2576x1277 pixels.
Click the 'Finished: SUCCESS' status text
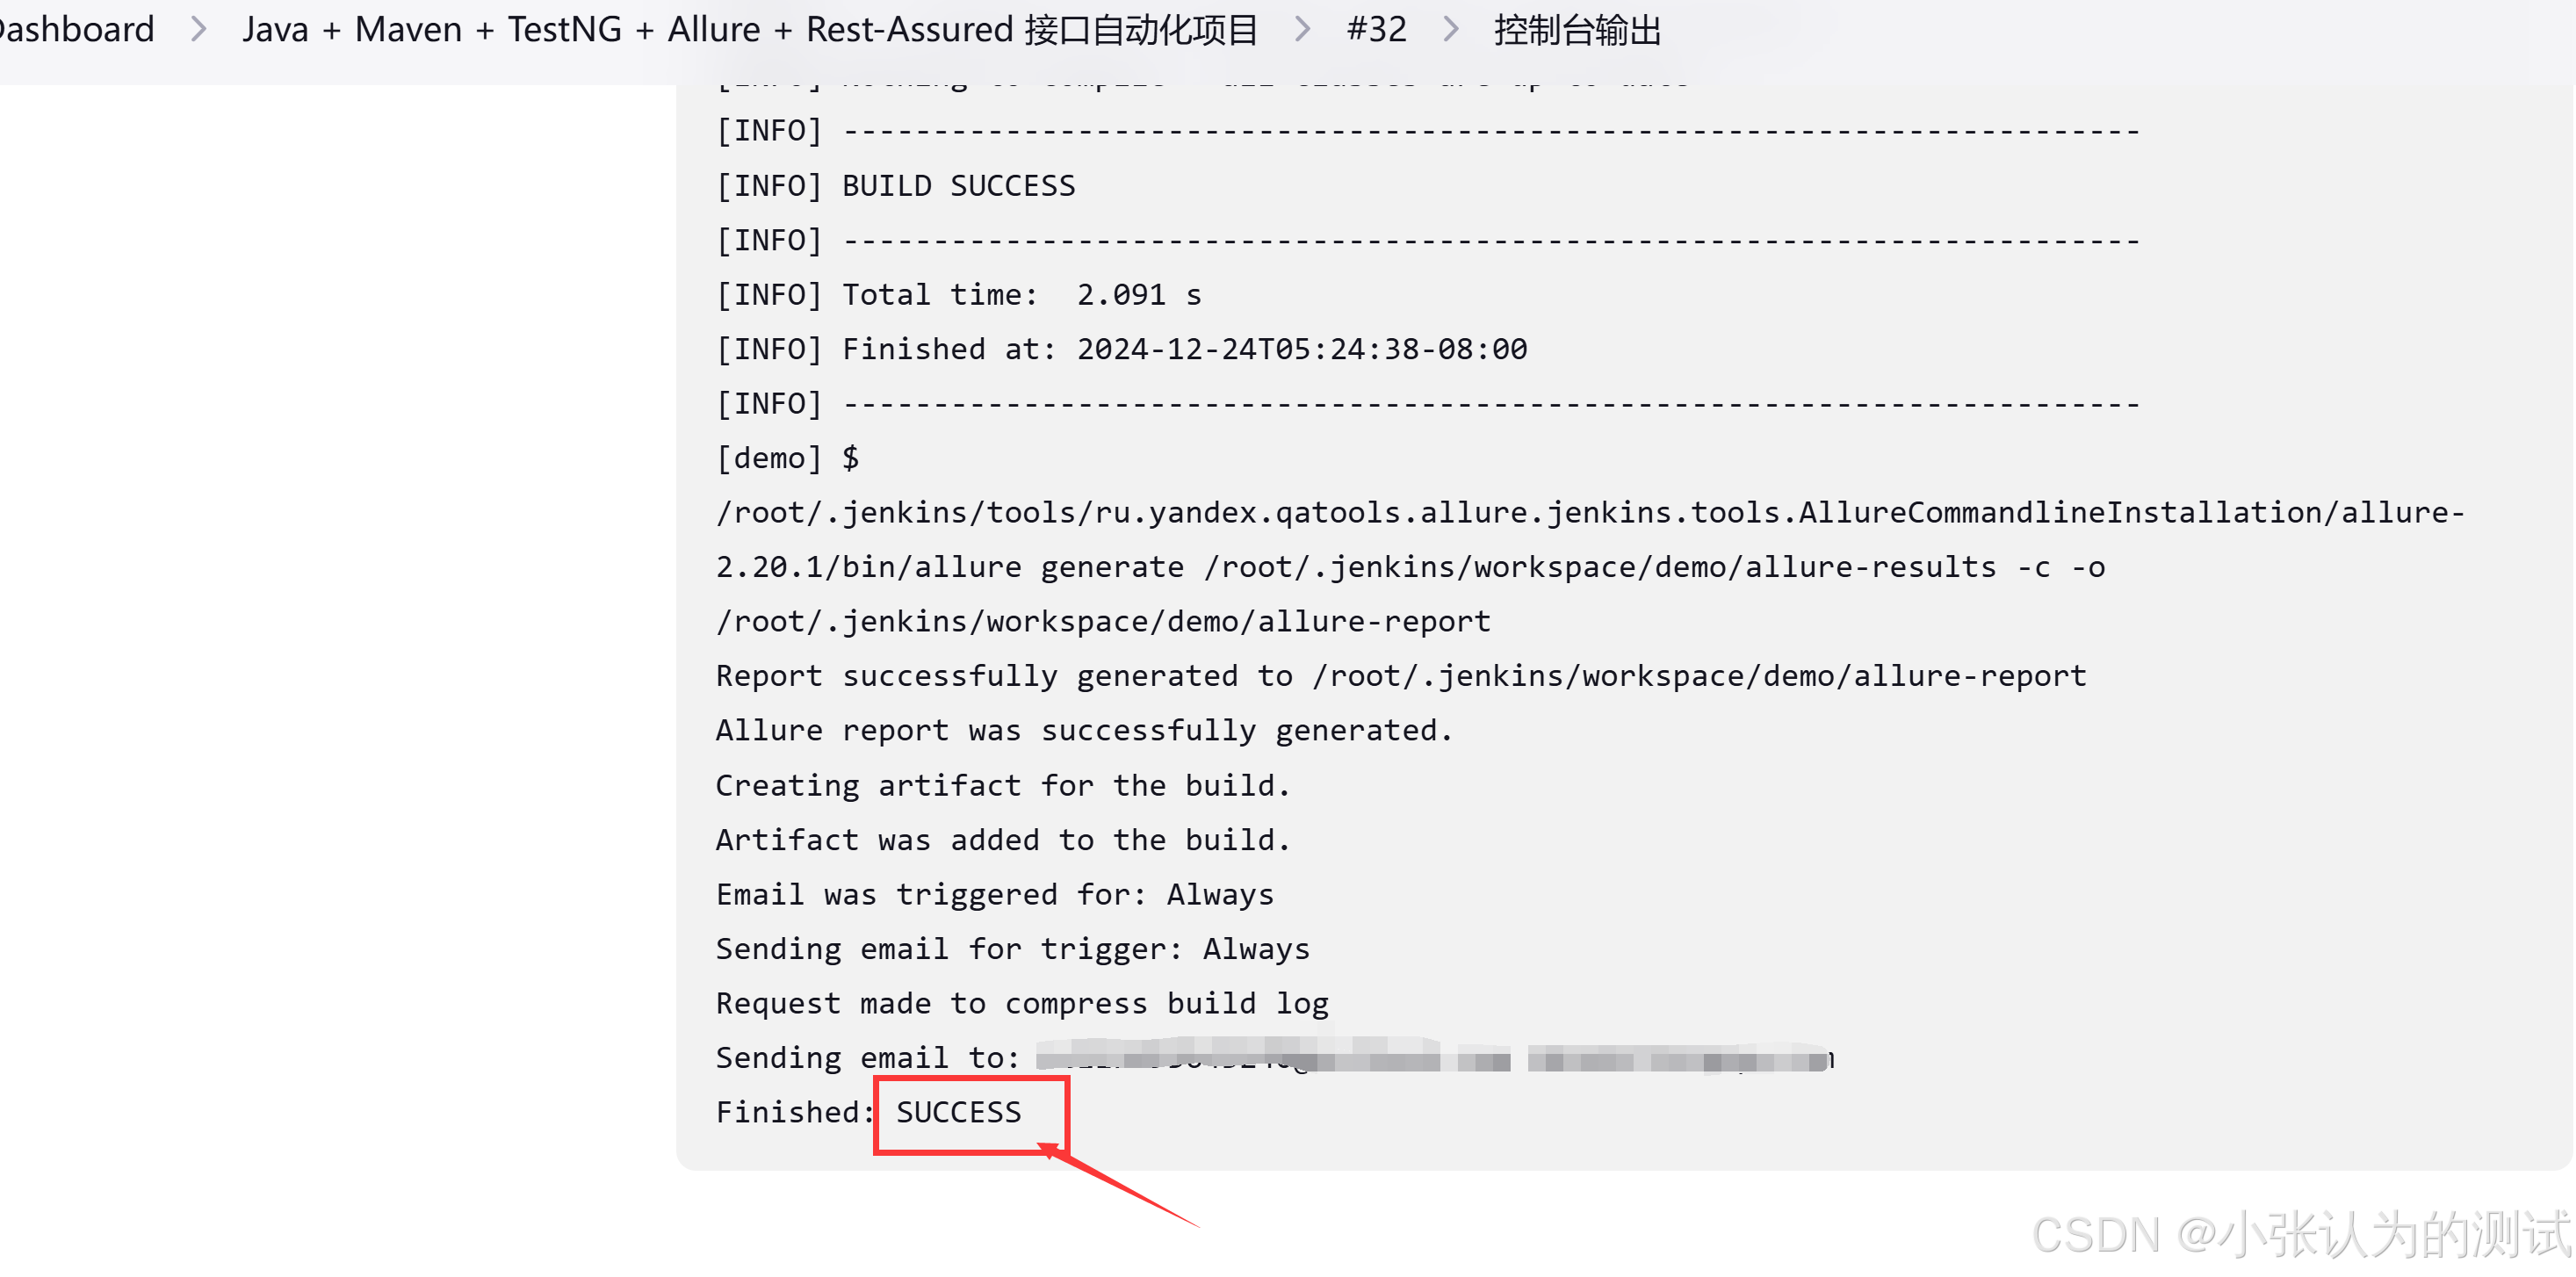tap(869, 1113)
